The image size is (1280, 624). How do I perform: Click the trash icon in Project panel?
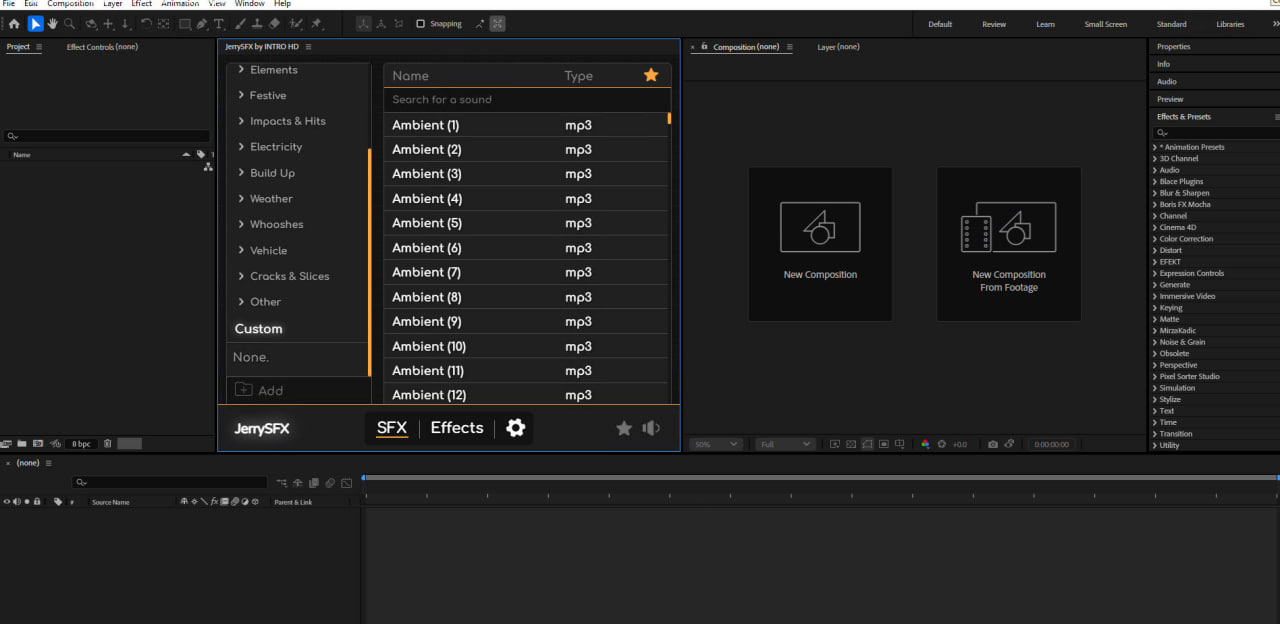pos(108,443)
